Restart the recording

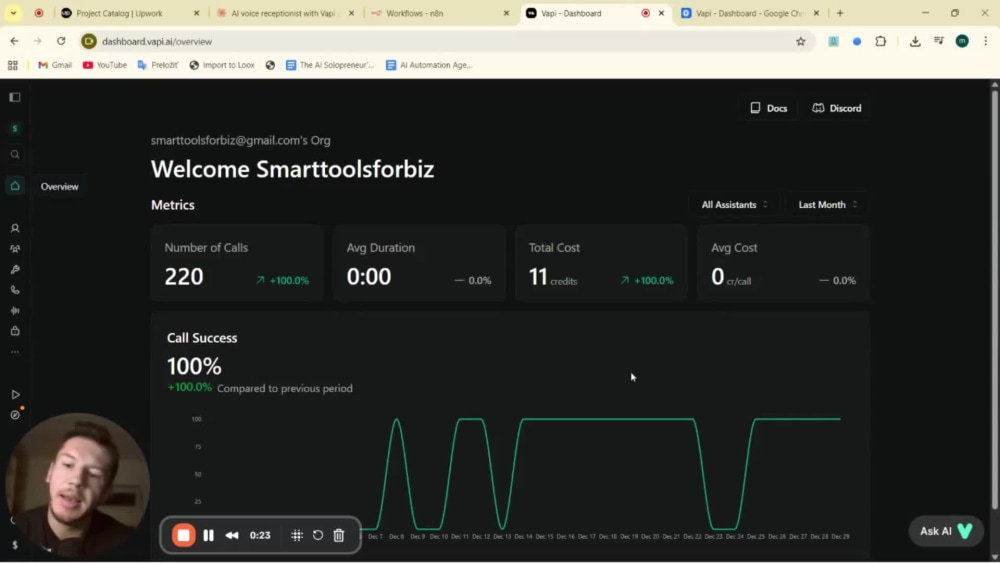point(318,535)
